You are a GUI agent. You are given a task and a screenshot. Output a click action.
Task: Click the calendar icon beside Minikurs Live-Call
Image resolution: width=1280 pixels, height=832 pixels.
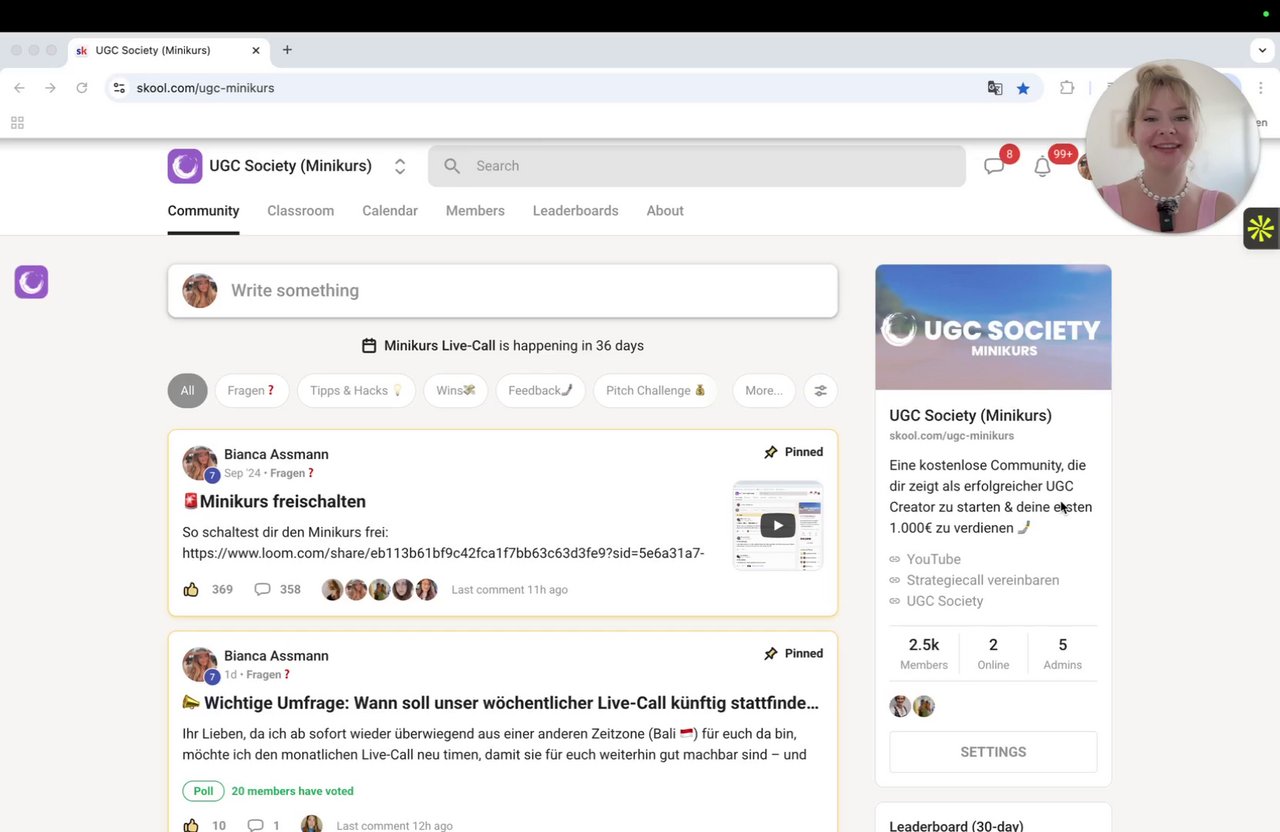tap(369, 346)
